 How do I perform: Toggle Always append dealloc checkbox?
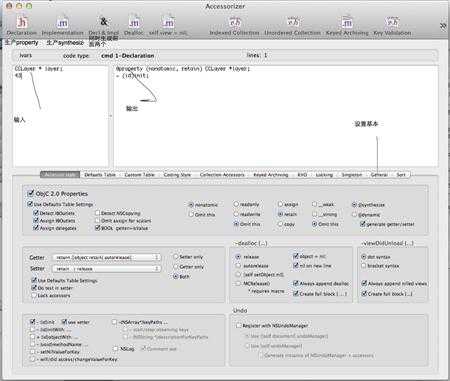[x=295, y=283]
